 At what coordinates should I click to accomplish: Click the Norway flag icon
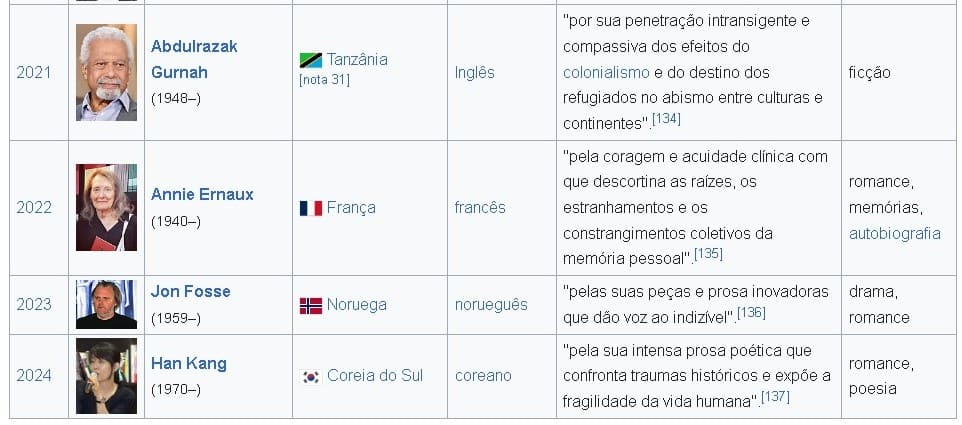coord(310,305)
